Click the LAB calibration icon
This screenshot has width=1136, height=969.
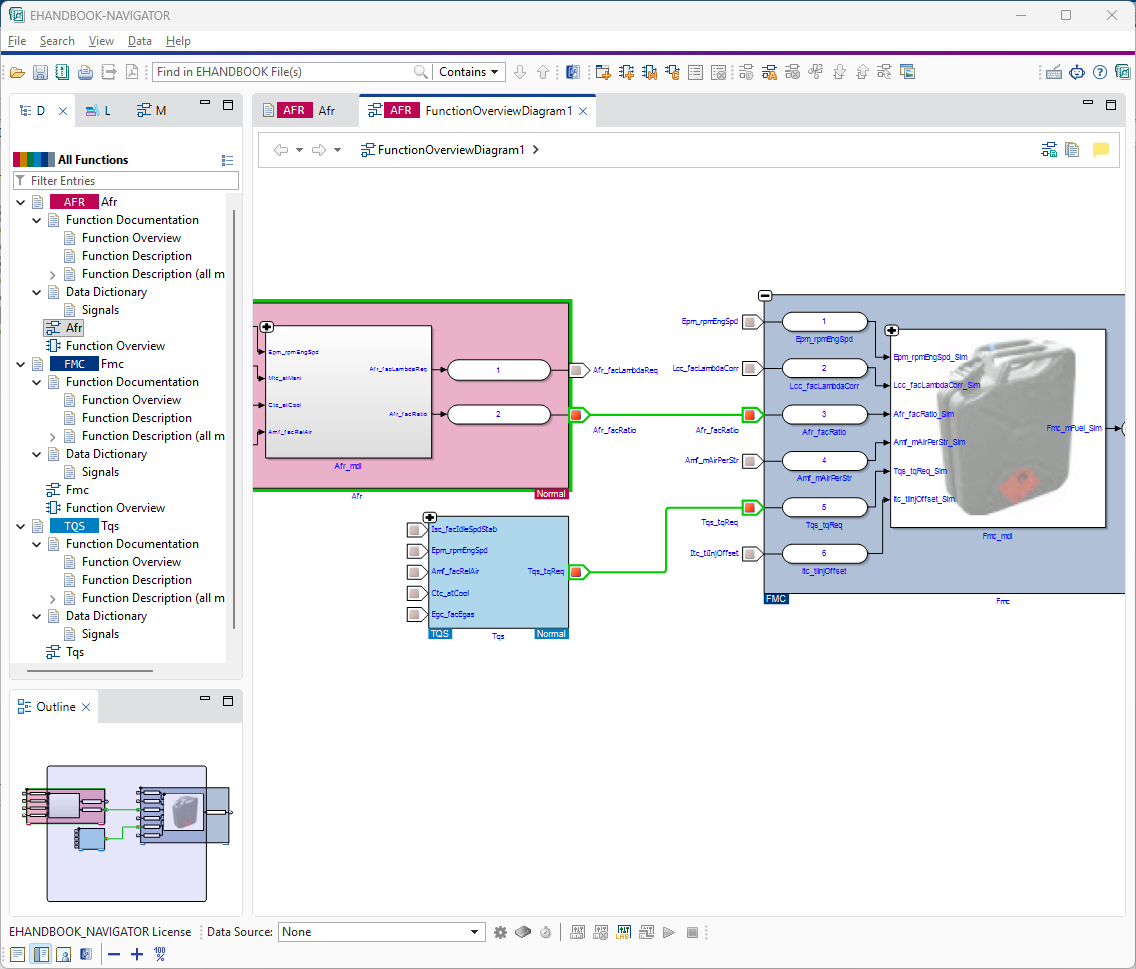[623, 932]
